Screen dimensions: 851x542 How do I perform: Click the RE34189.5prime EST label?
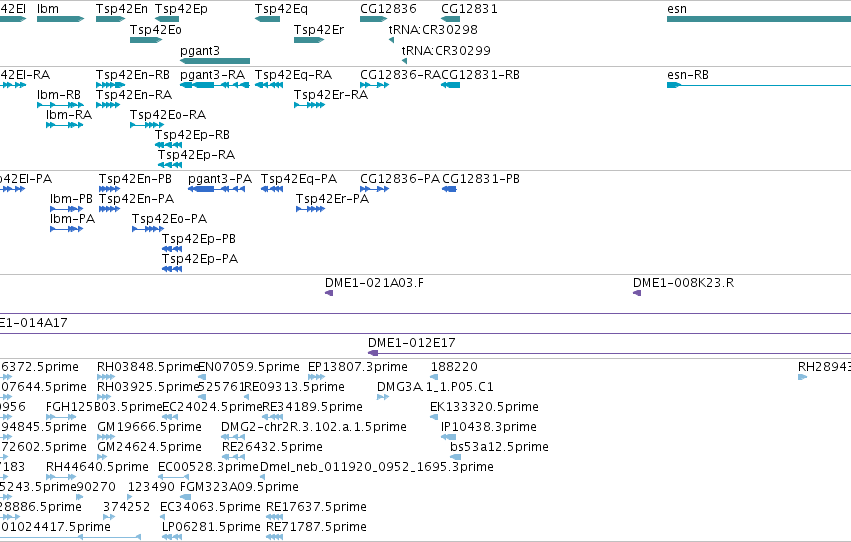tap(312, 407)
